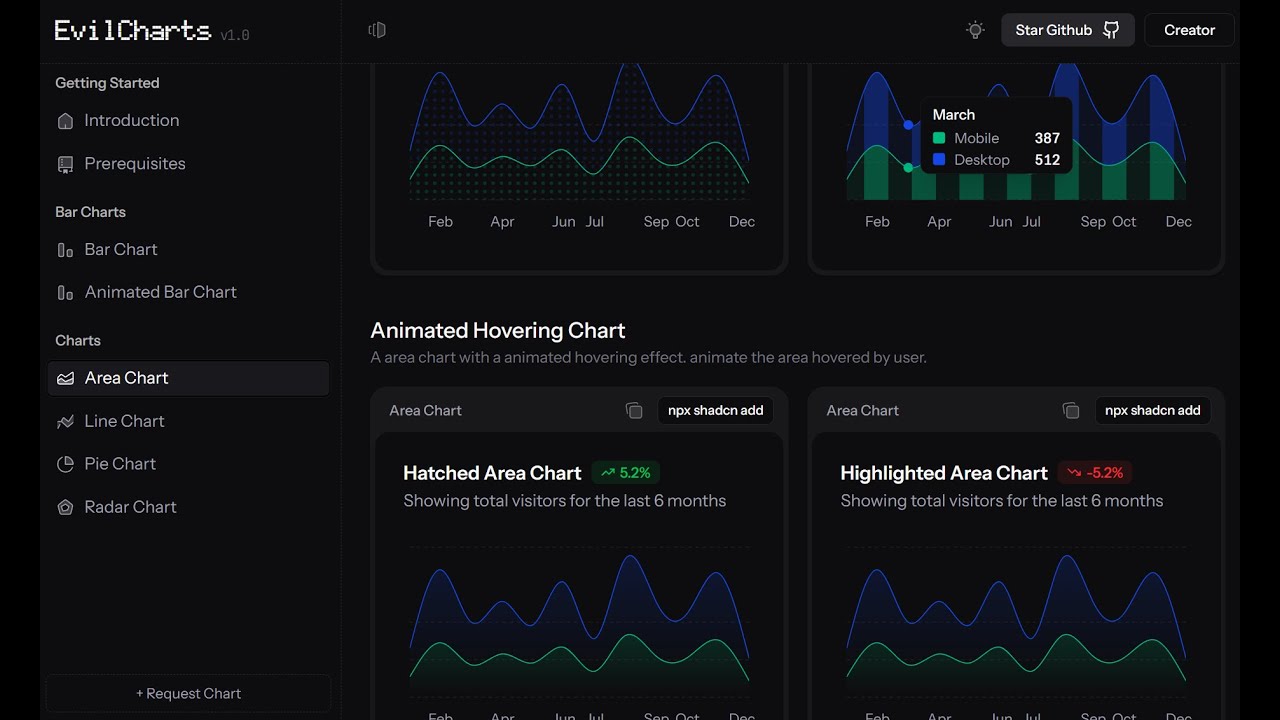Open the Prerequisites page

[x=188, y=164]
